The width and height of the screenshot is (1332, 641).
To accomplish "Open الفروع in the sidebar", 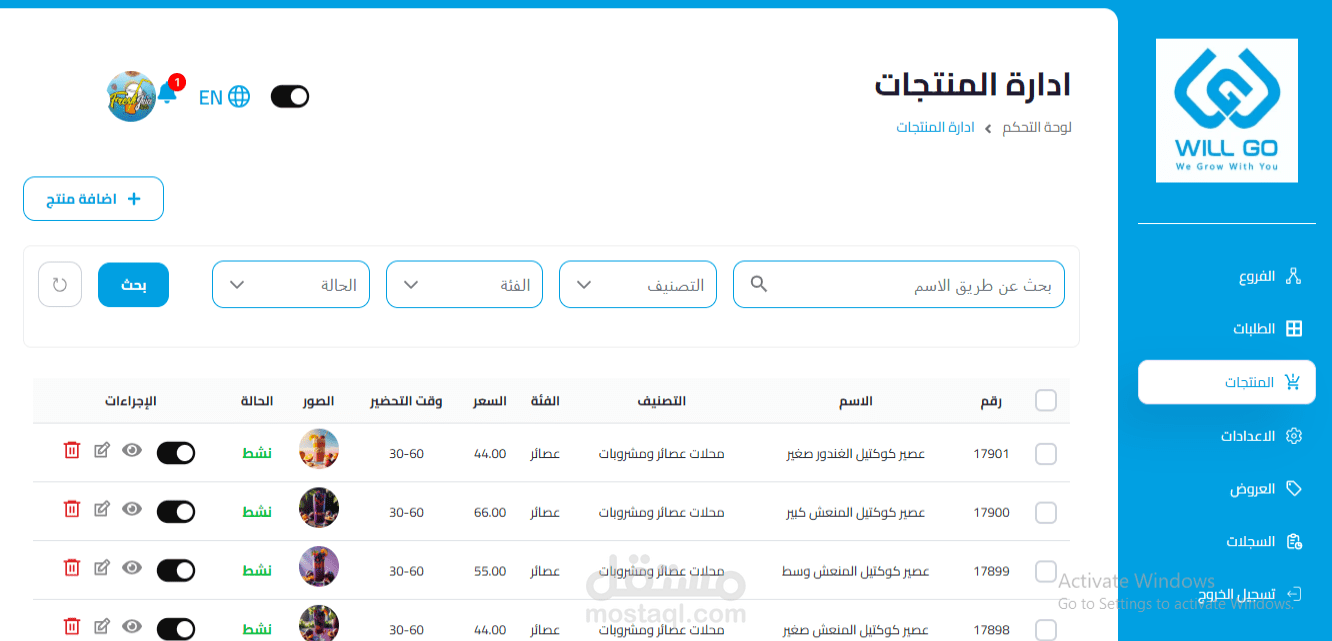I will tap(1227, 276).
